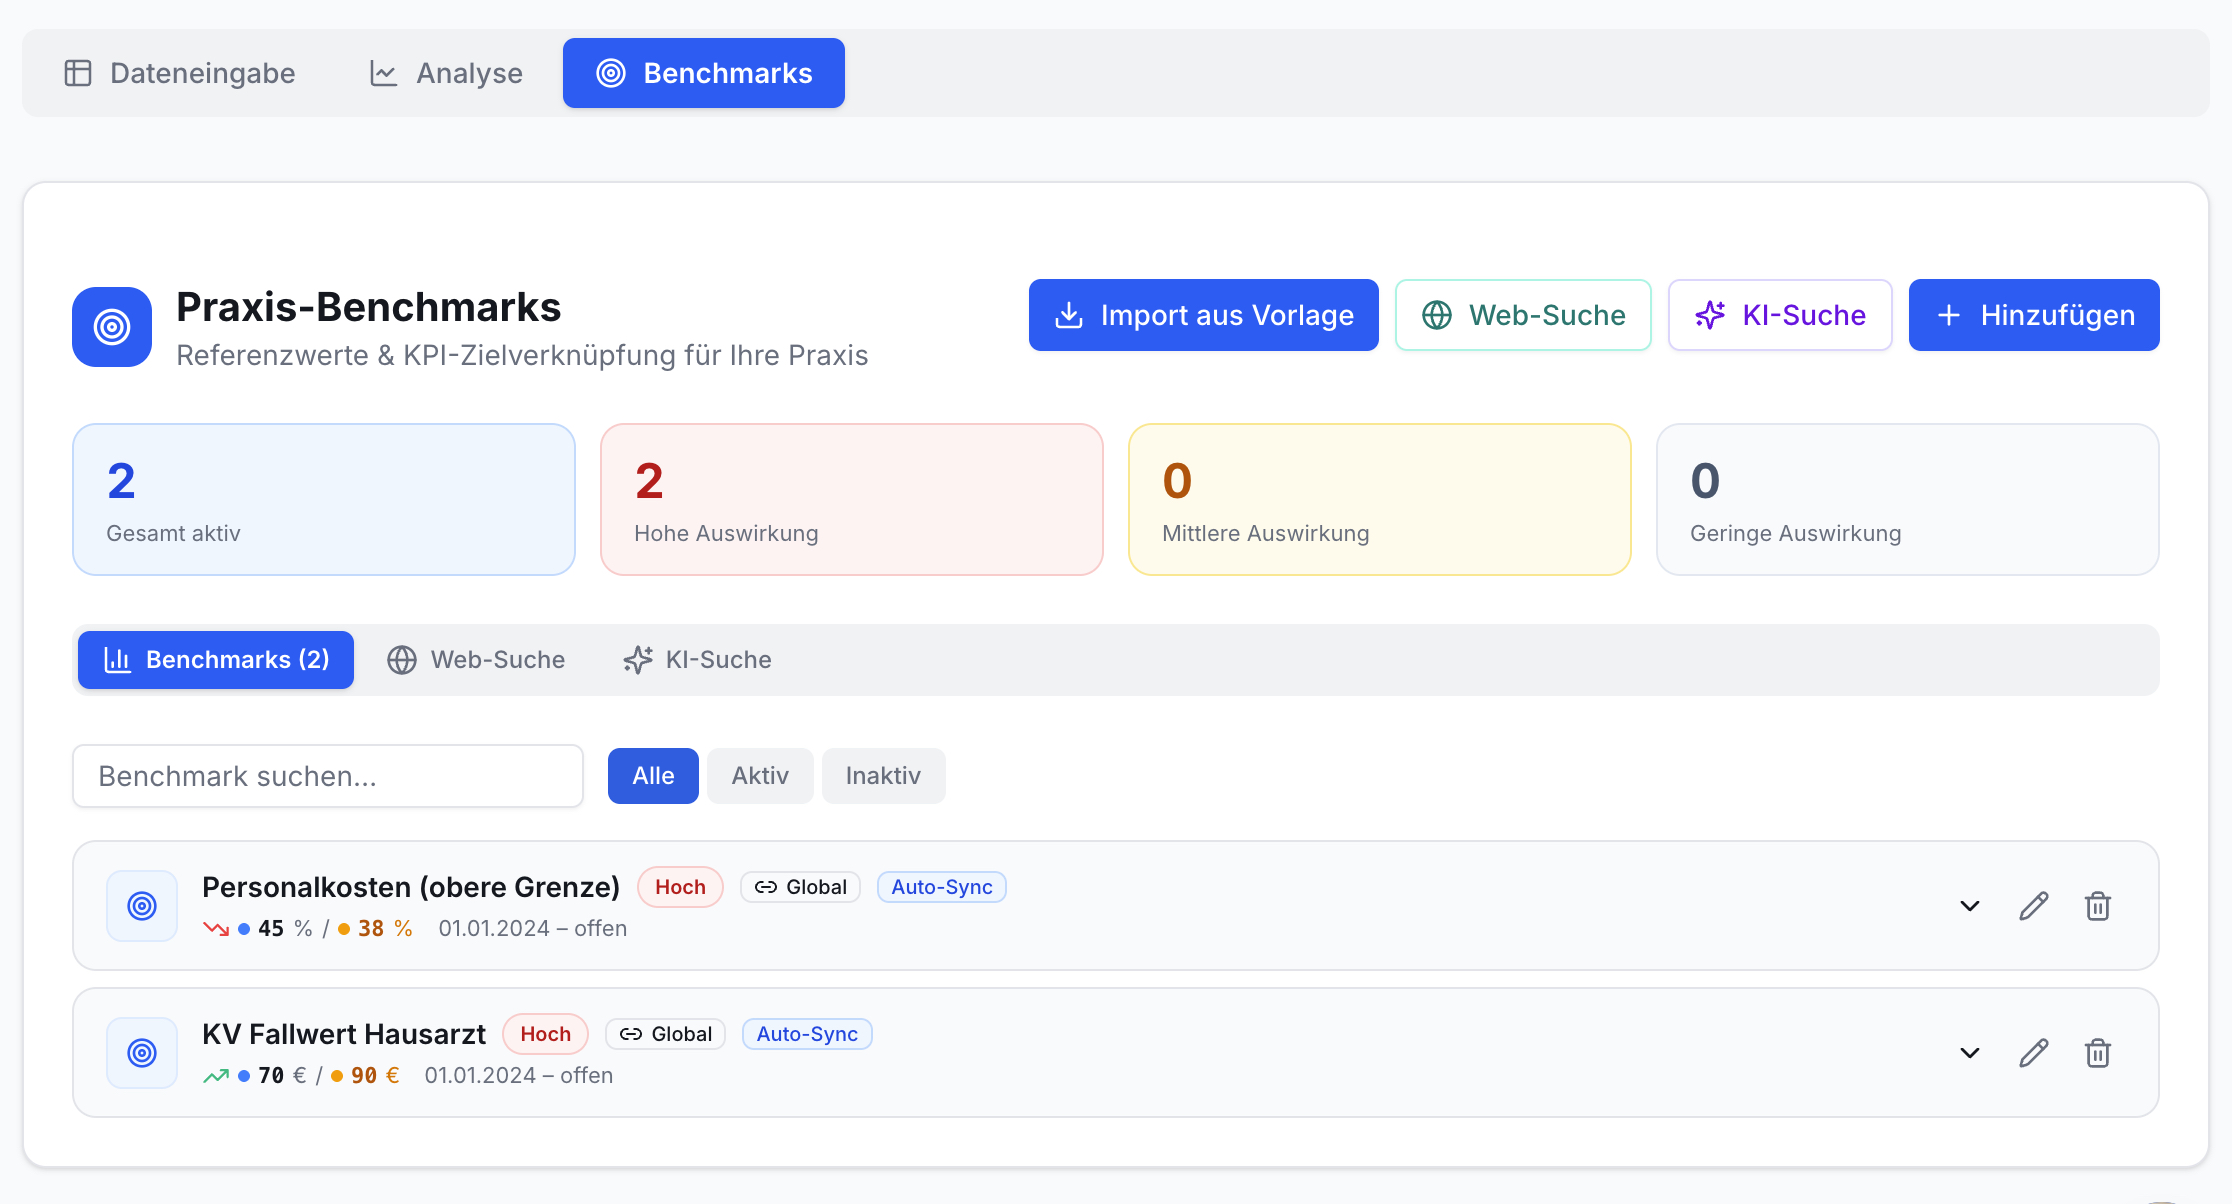The image size is (2232, 1204).
Task: Select the Mittlere Auswirkung card
Action: [x=1380, y=499]
